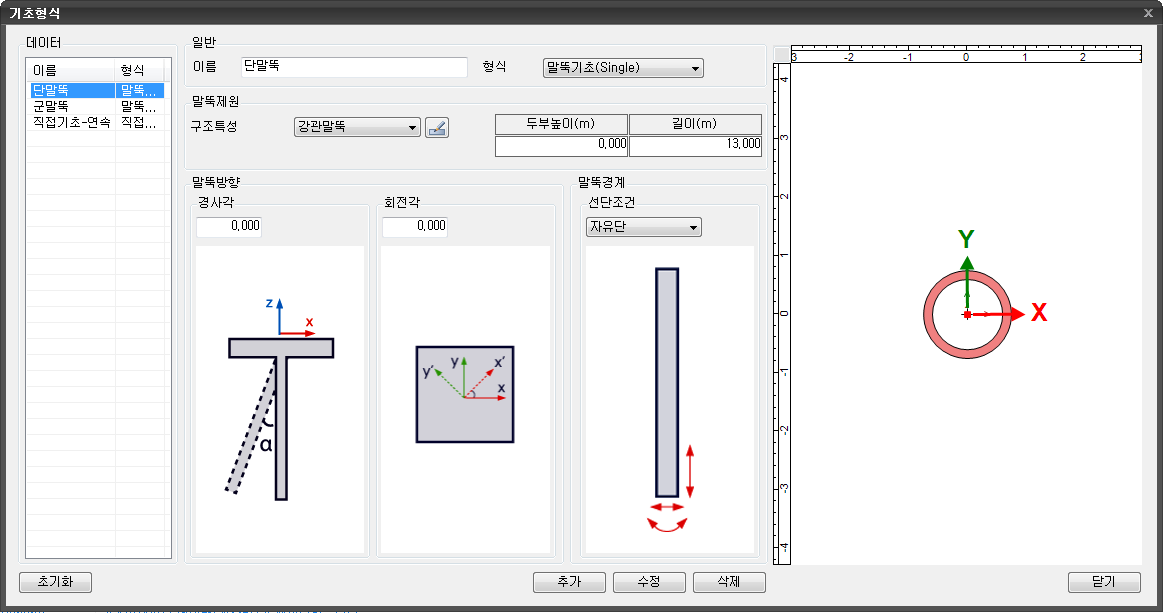
Task: Open the 선단조건 dropdown showing 자유단
Action: [643, 227]
